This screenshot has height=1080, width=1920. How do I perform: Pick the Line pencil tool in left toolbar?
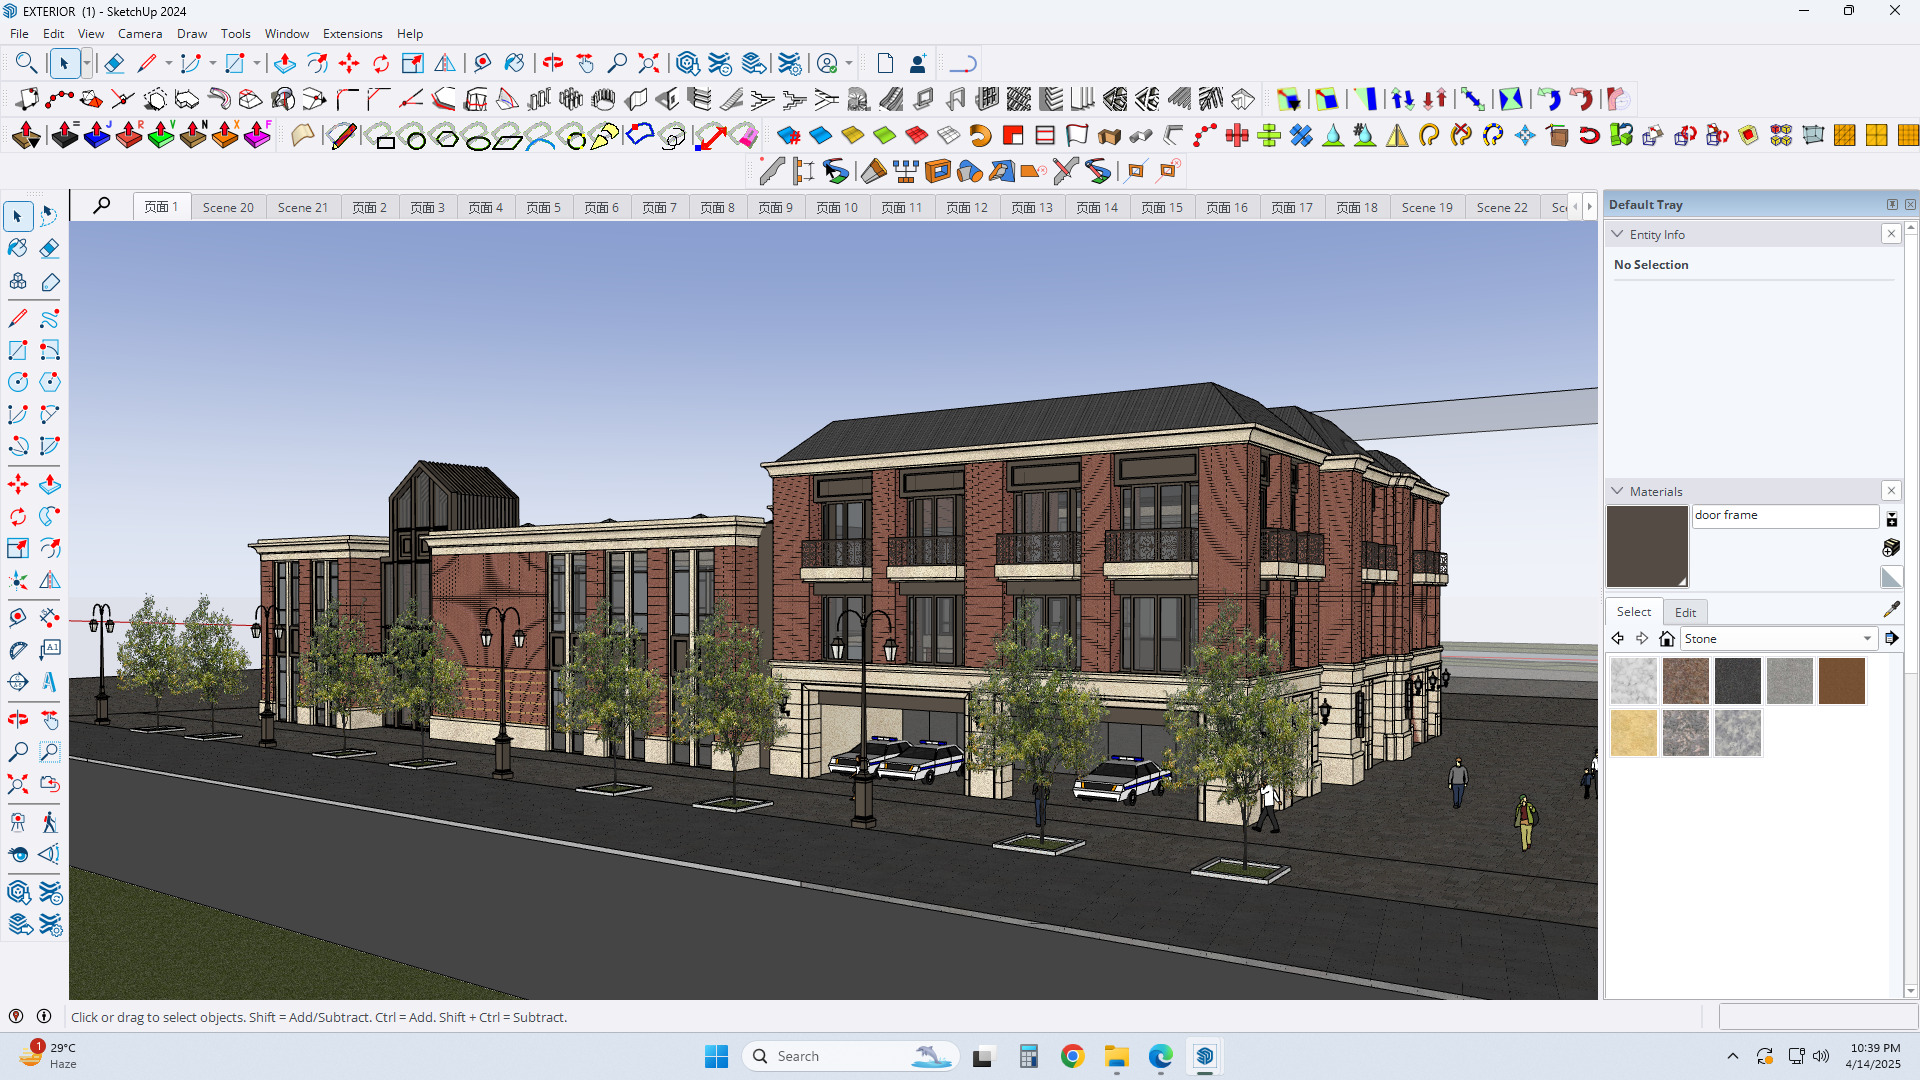pos(18,318)
